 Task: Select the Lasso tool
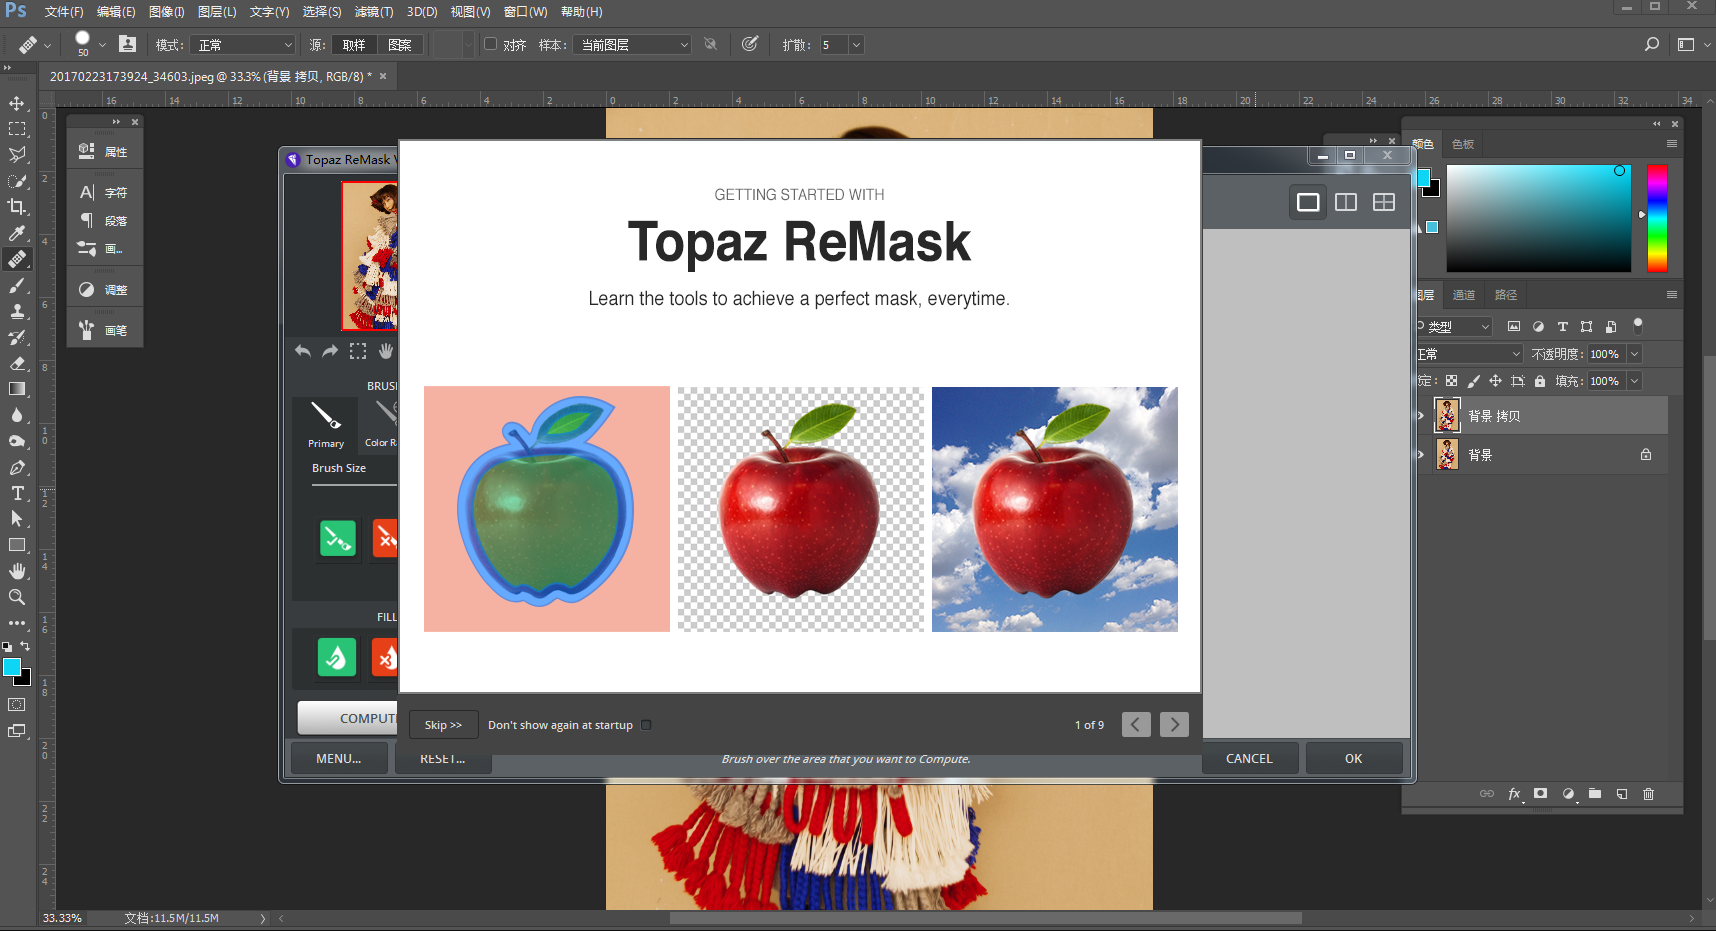pos(17,155)
